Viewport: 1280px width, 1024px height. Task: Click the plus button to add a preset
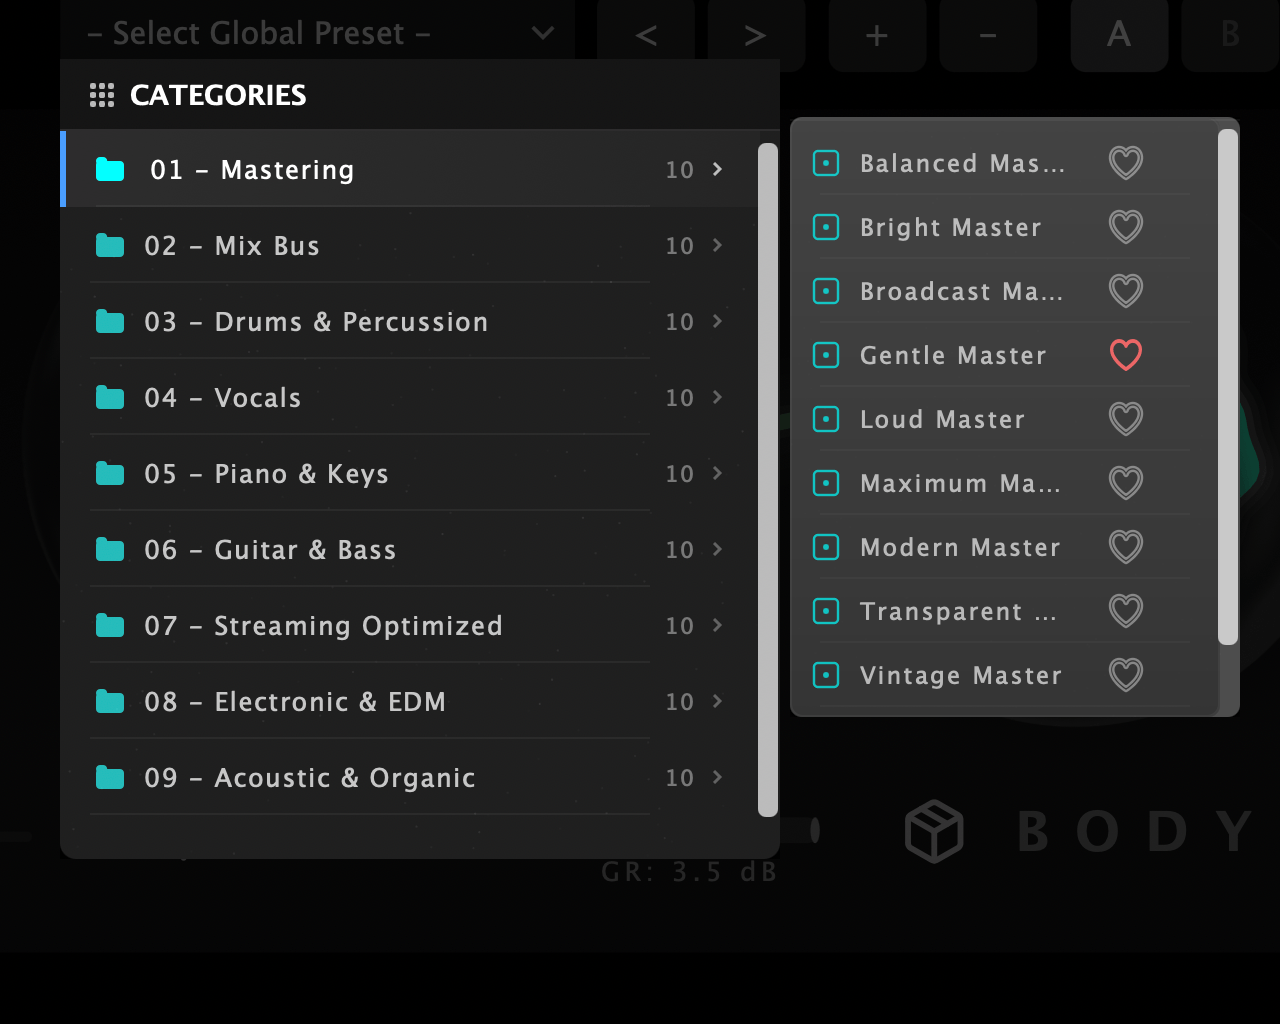(877, 35)
